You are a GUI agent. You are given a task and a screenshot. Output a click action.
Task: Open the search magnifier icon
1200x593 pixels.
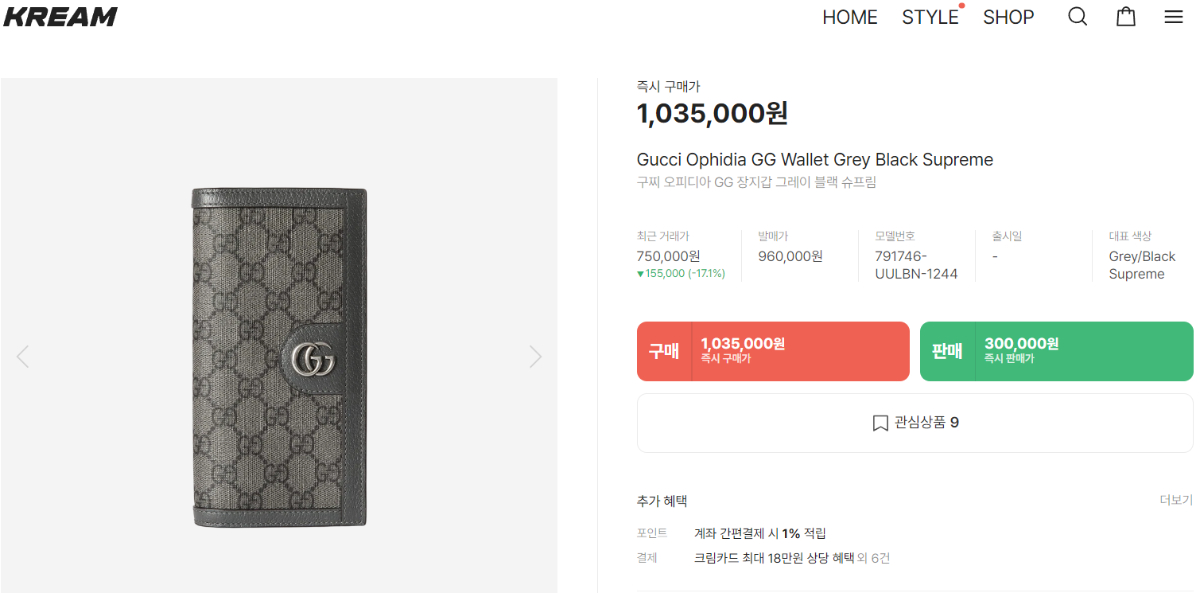[x=1077, y=17]
